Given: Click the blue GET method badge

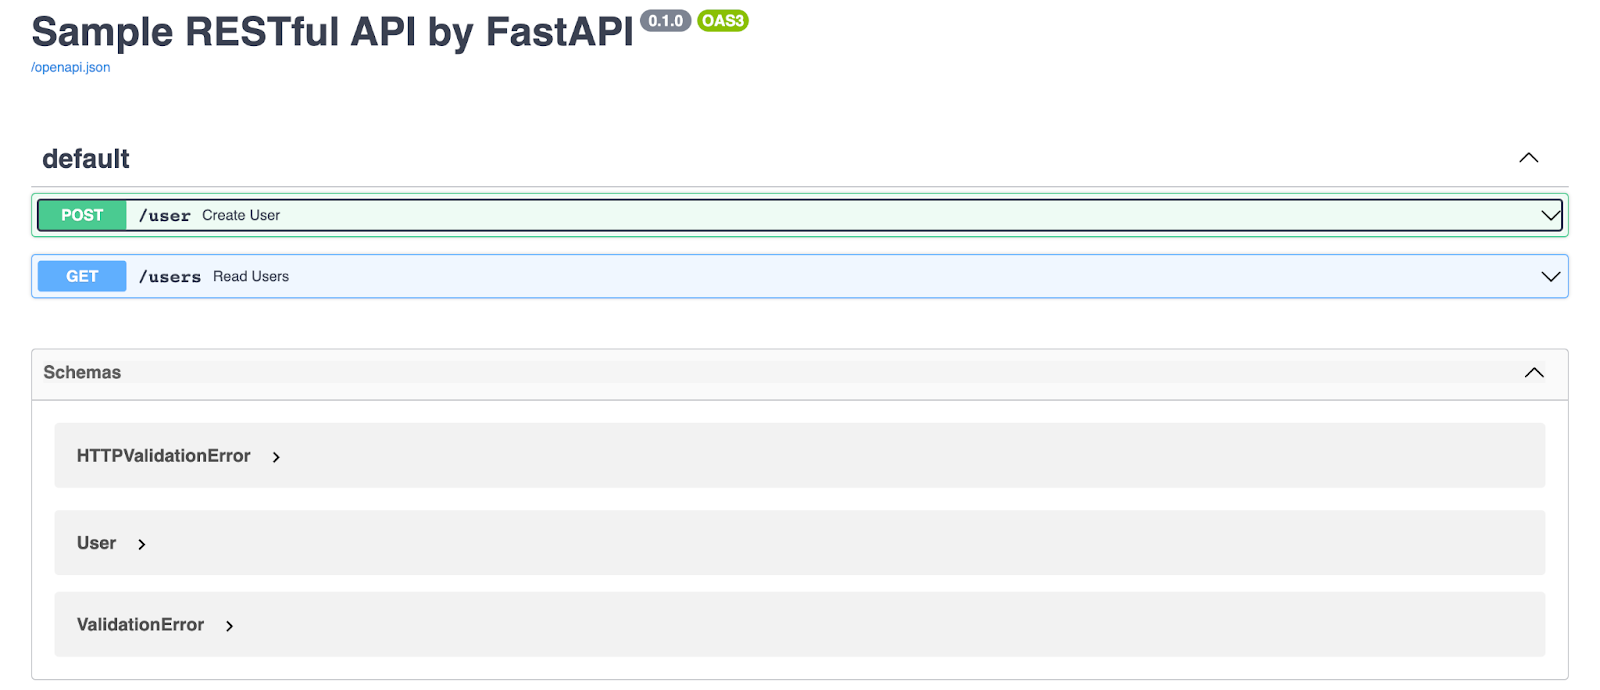Looking at the screenshot, I should tap(82, 276).
